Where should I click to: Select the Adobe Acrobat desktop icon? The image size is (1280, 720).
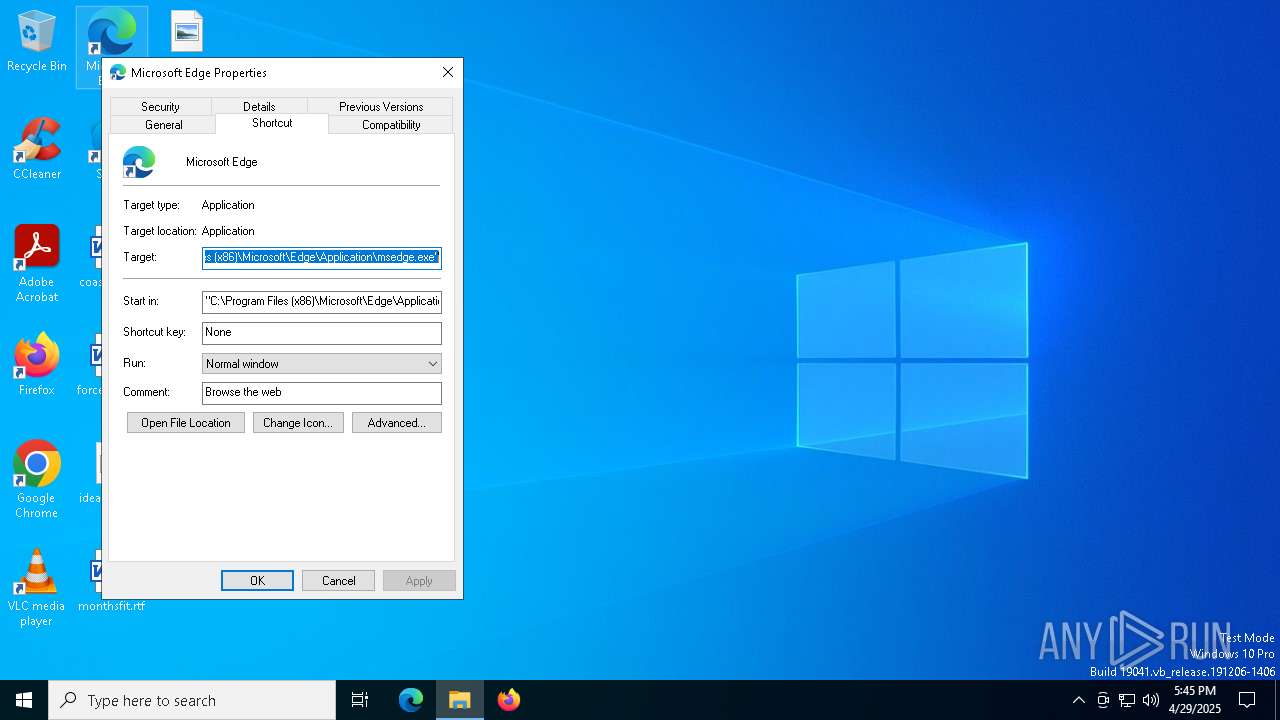tap(37, 263)
